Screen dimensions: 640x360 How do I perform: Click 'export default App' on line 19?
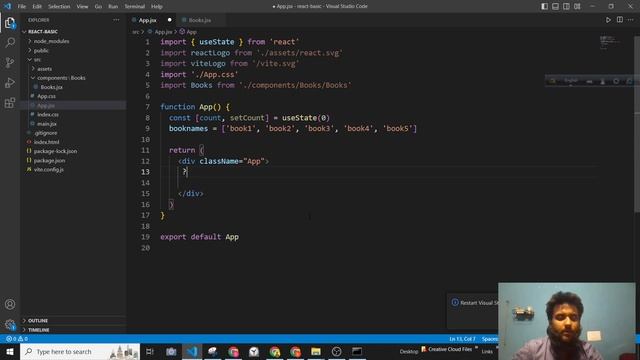[199, 237]
